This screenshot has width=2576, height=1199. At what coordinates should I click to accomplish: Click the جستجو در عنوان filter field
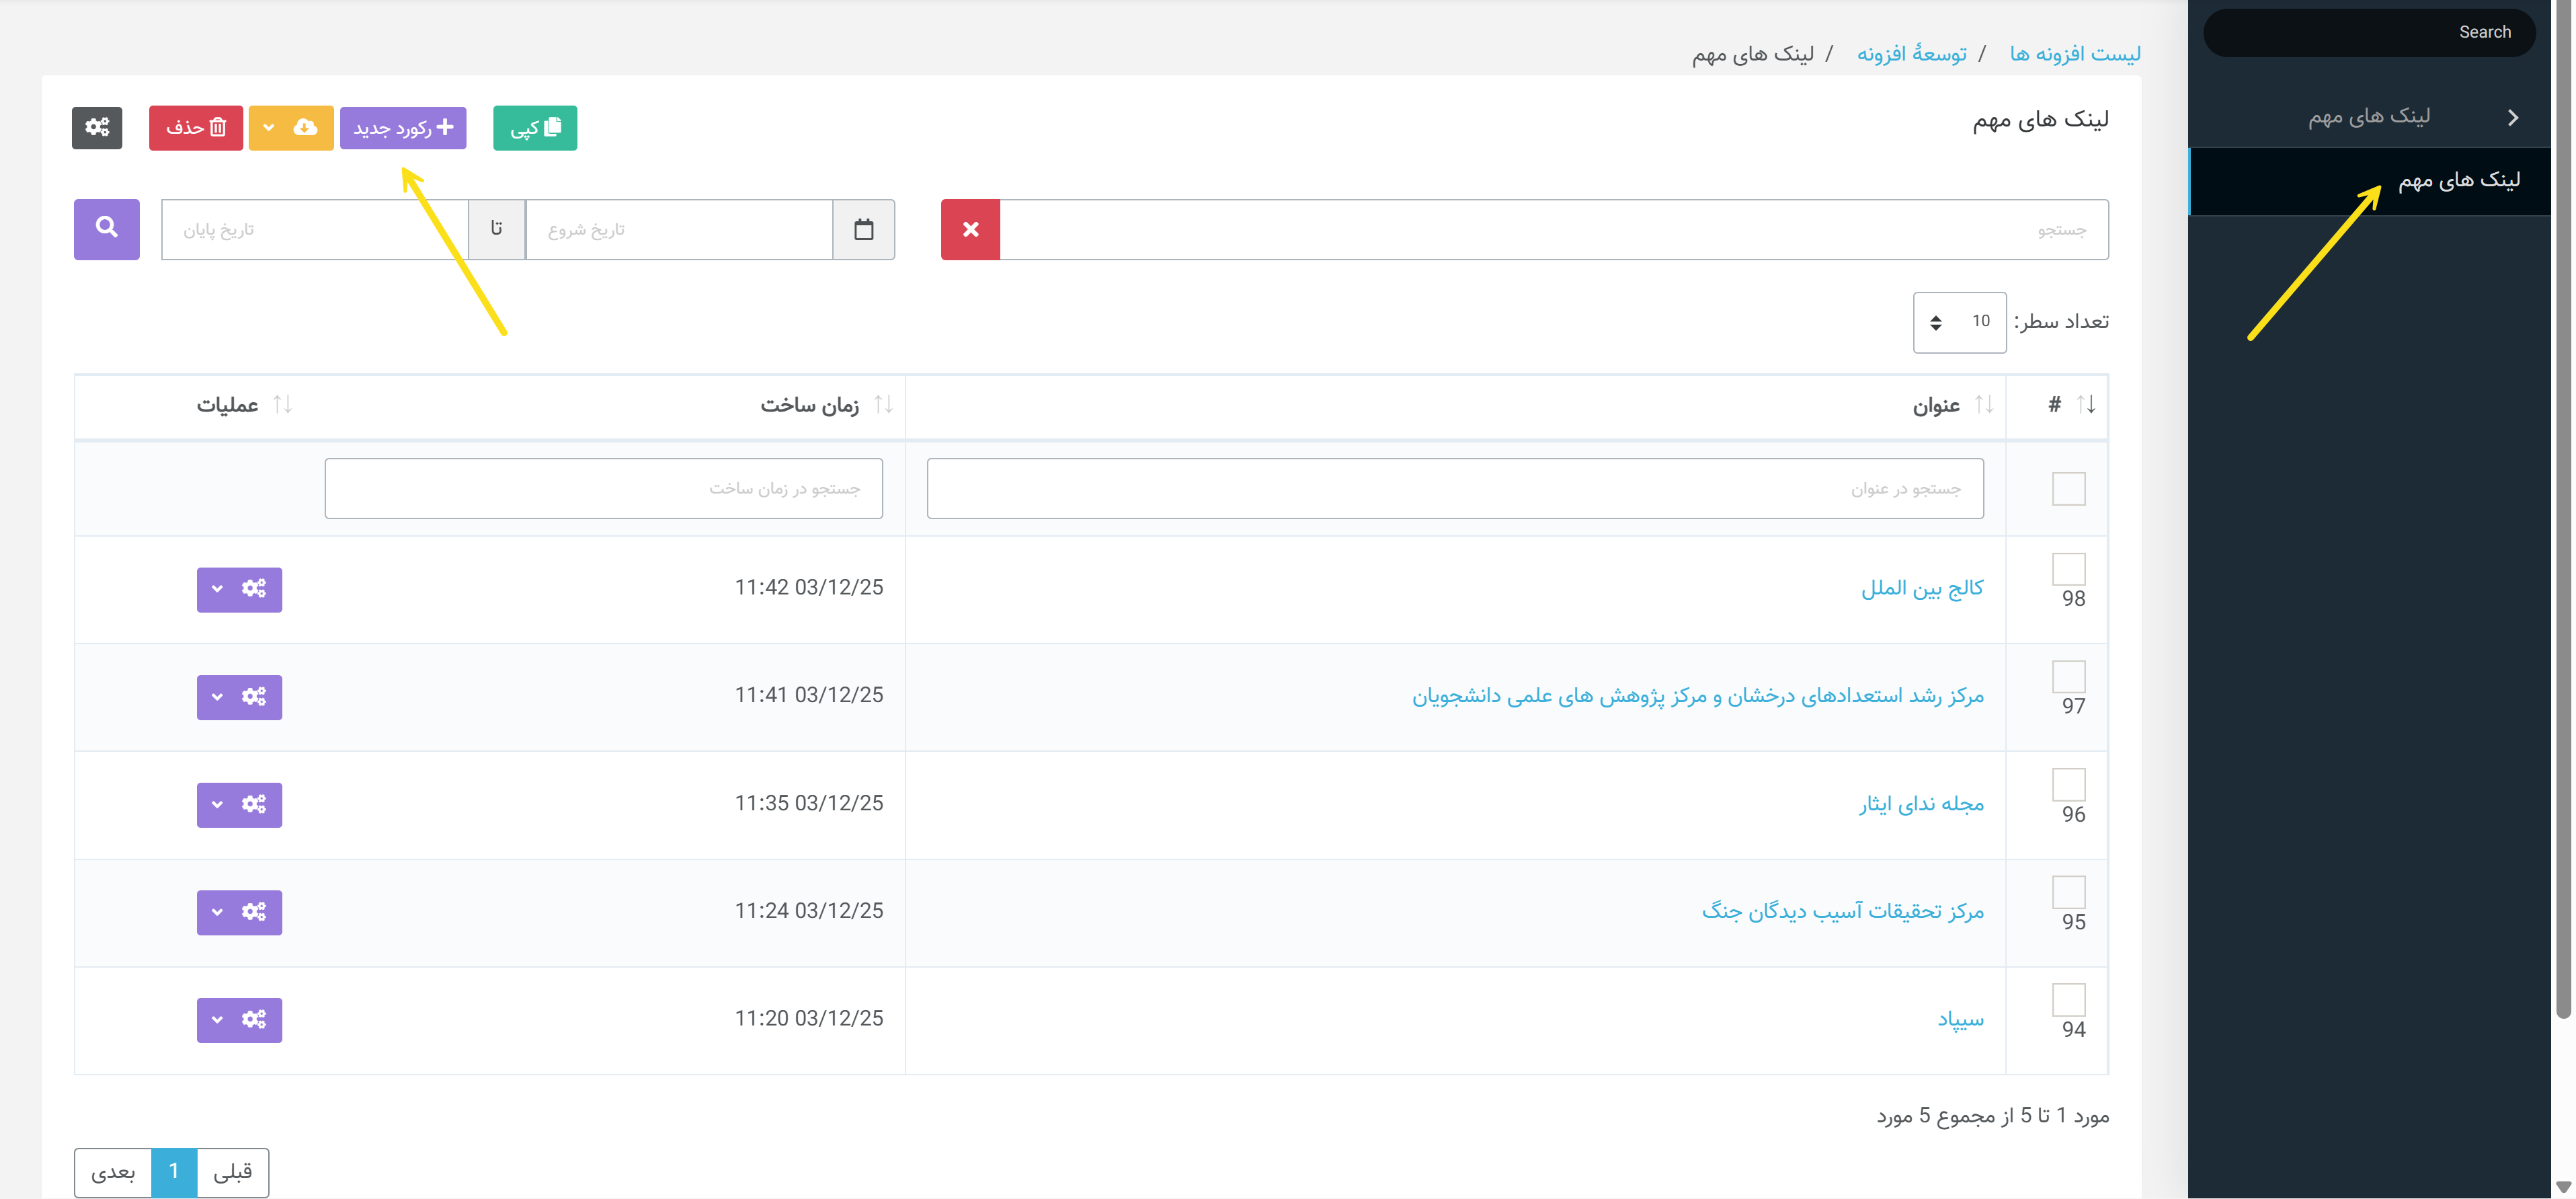click(x=1454, y=488)
